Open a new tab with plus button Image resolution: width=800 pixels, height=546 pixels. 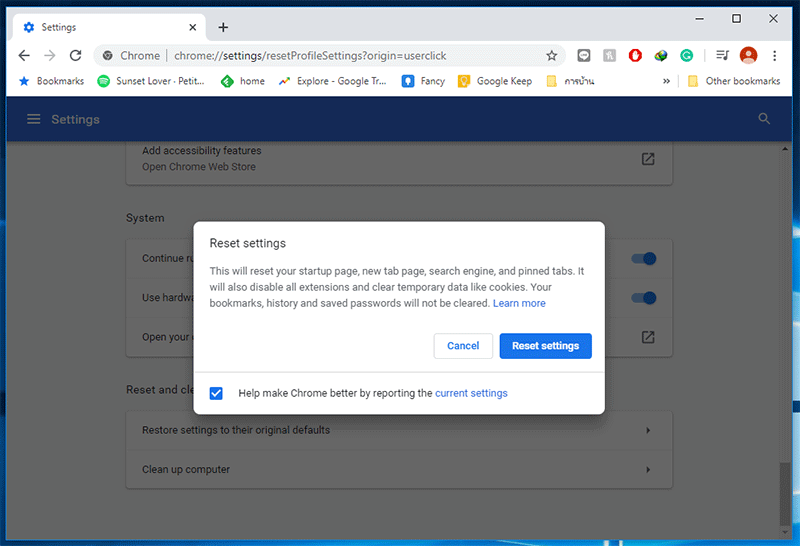coord(223,27)
